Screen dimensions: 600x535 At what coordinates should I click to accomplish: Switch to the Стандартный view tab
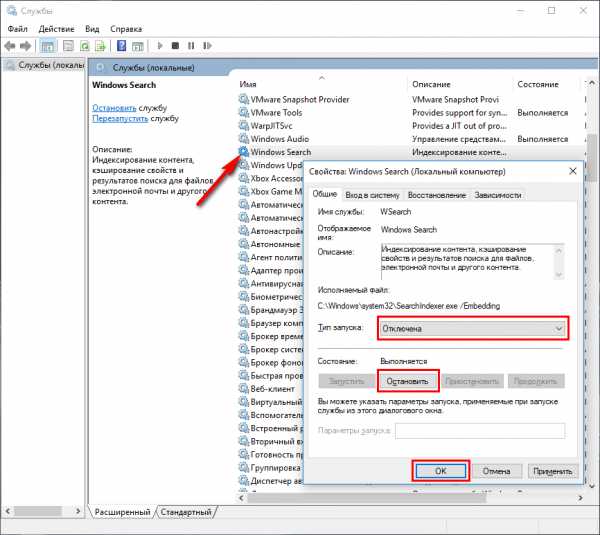tap(186, 512)
